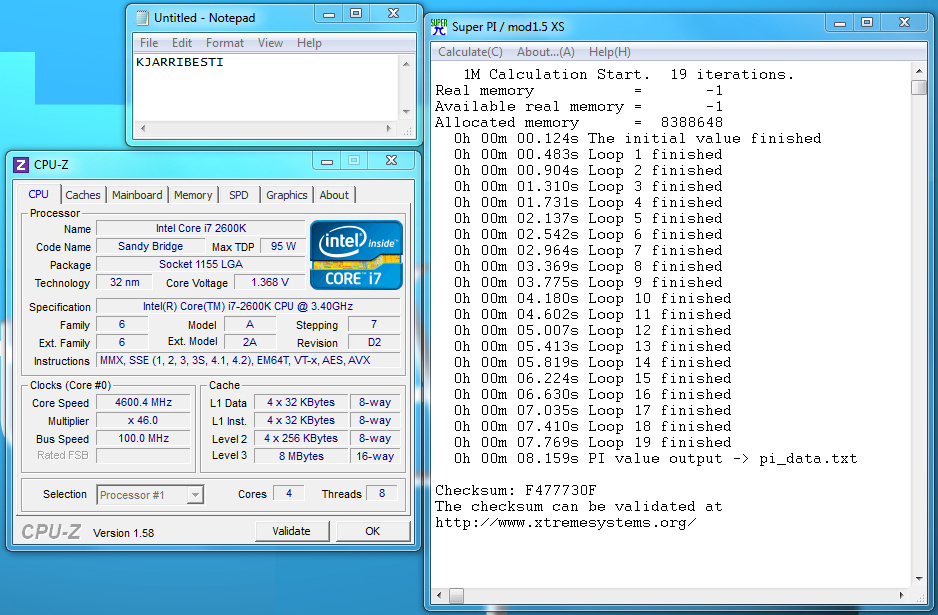Screen dimensions: 938x615
Task: Open the Calculate(C) menu in Super PI
Action: pos(470,52)
